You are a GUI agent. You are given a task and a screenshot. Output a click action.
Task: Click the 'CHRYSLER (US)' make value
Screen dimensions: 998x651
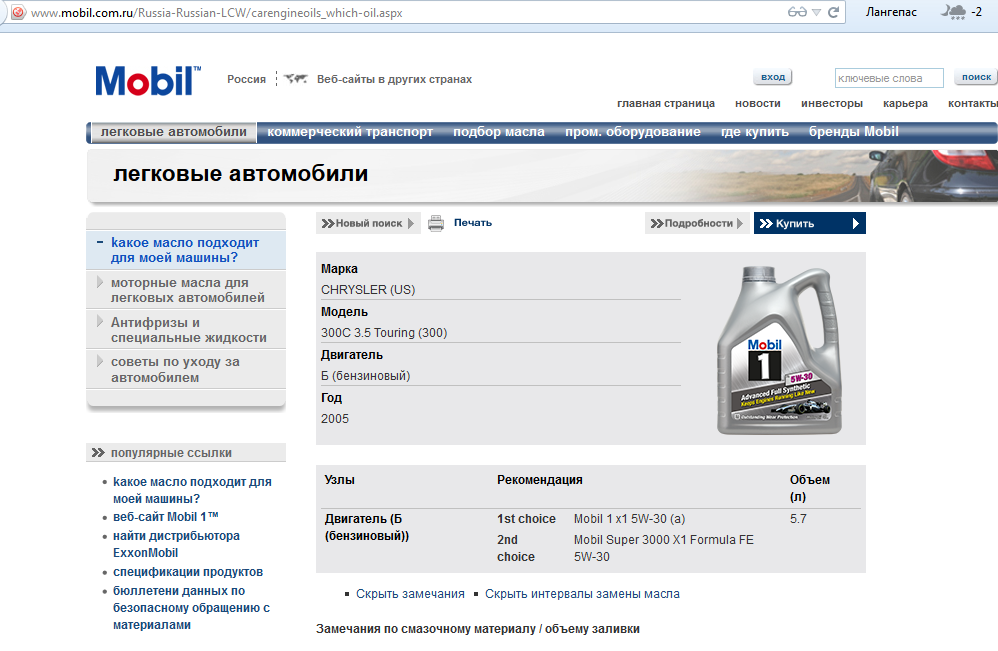[x=368, y=290]
